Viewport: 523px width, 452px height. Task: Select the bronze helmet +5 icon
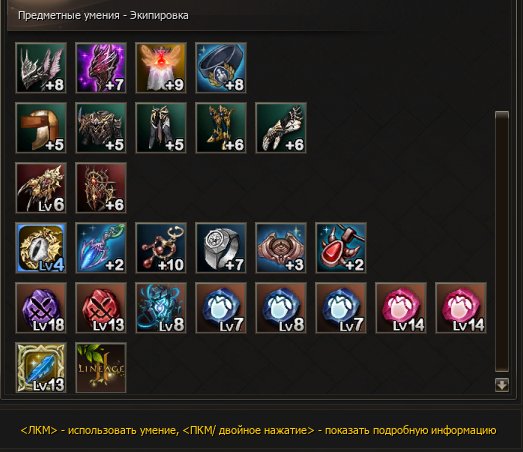point(41,128)
